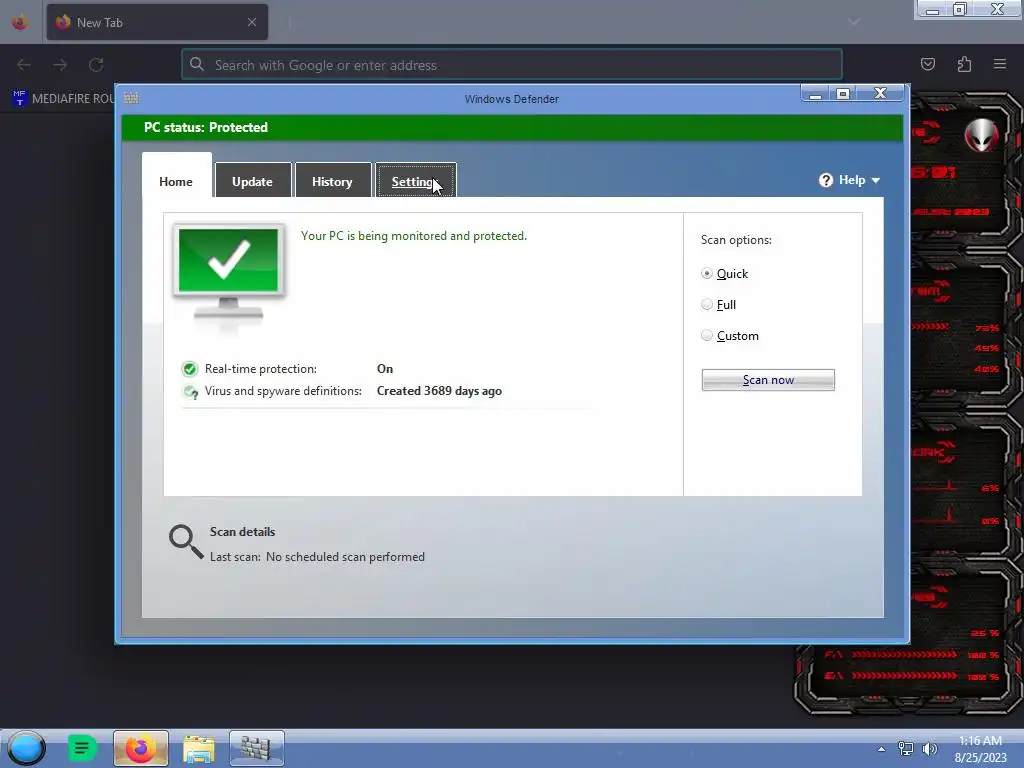Image resolution: width=1024 pixels, height=768 pixels.
Task: Open the Pocket icon in Firefox toolbar
Action: 928,64
